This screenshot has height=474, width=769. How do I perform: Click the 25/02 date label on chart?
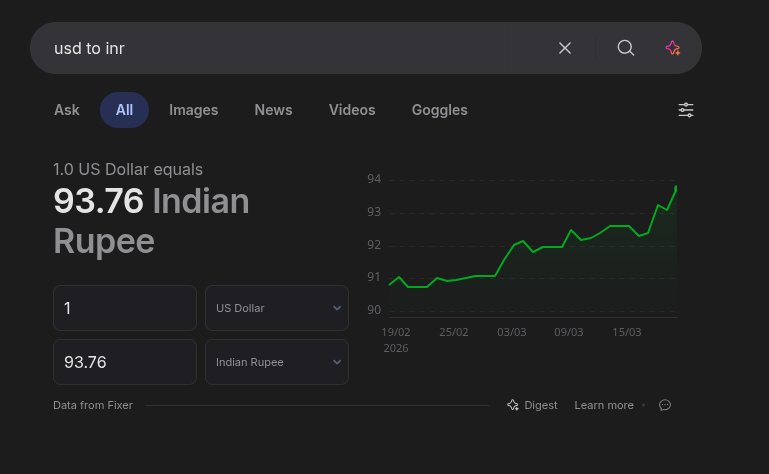click(x=454, y=332)
